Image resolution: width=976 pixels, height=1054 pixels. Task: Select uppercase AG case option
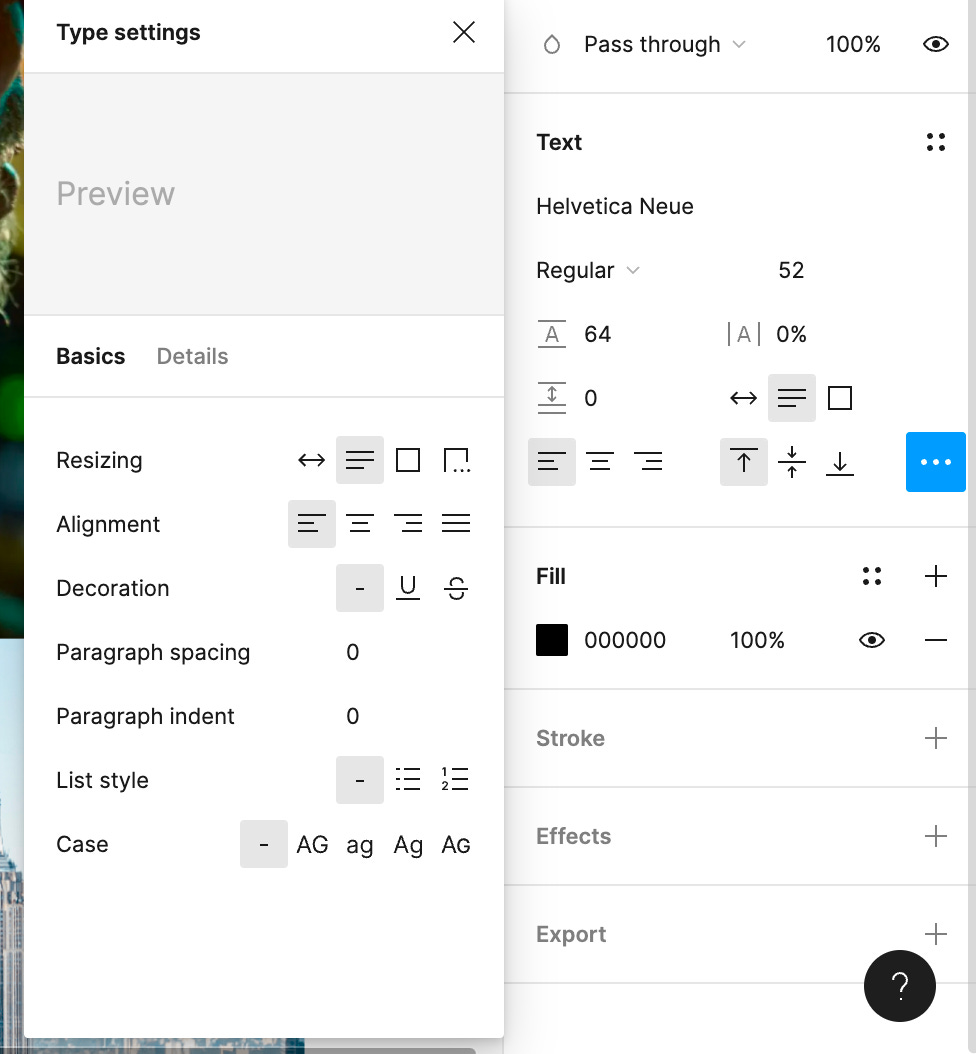point(312,844)
